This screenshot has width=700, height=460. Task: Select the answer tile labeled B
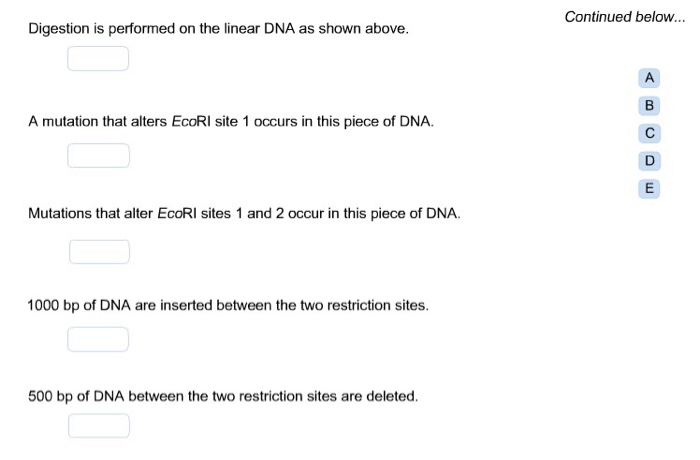click(x=649, y=106)
